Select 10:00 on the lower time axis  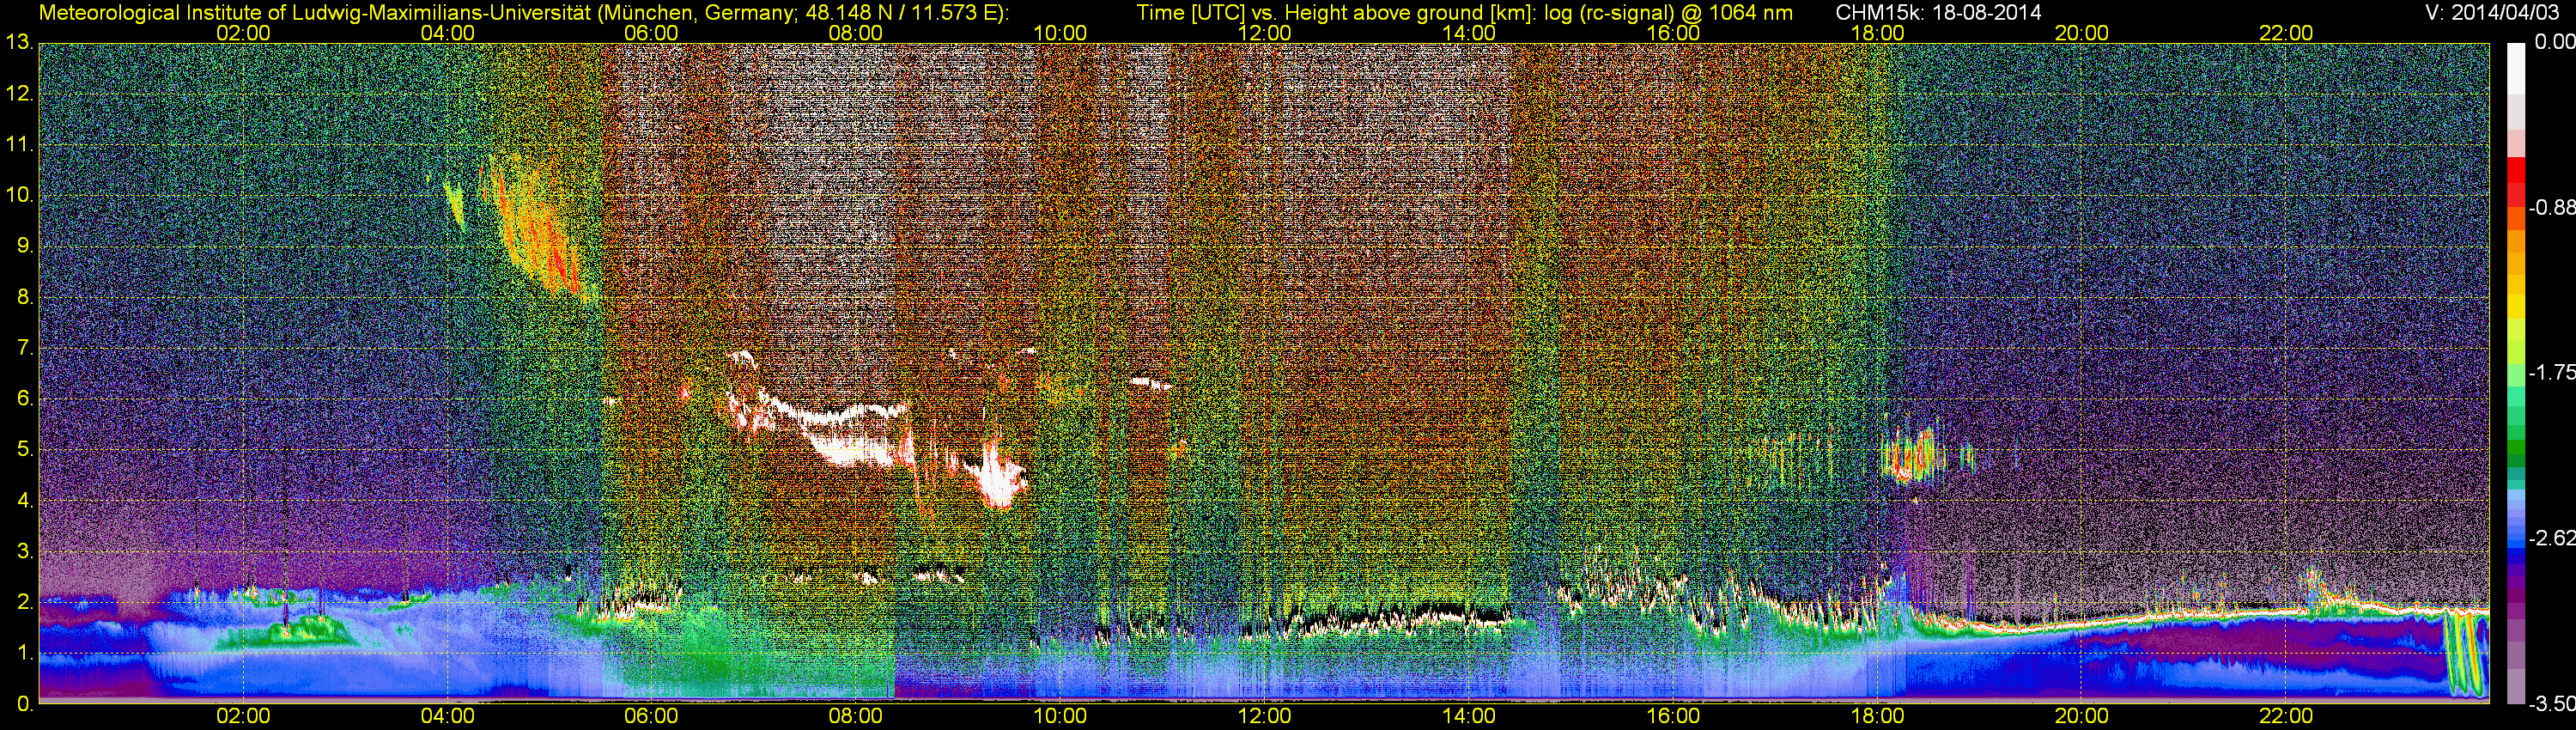[x=1060, y=716]
